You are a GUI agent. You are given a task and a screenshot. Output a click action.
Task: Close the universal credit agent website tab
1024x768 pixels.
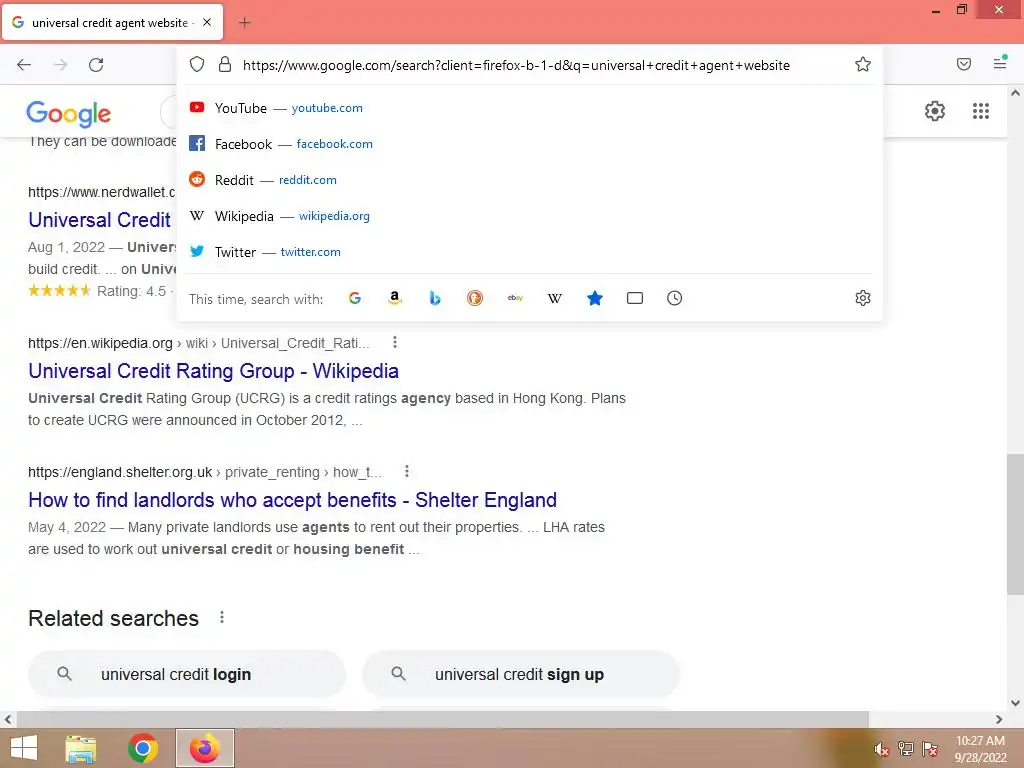tap(207, 22)
